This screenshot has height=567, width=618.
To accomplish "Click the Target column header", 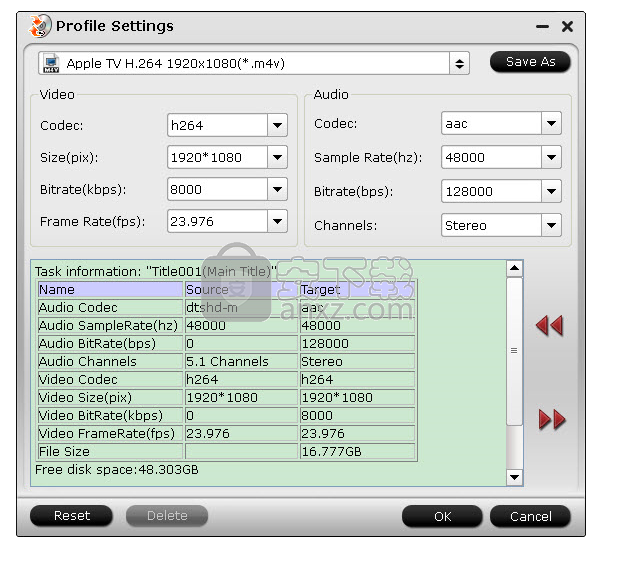I will pos(357,290).
